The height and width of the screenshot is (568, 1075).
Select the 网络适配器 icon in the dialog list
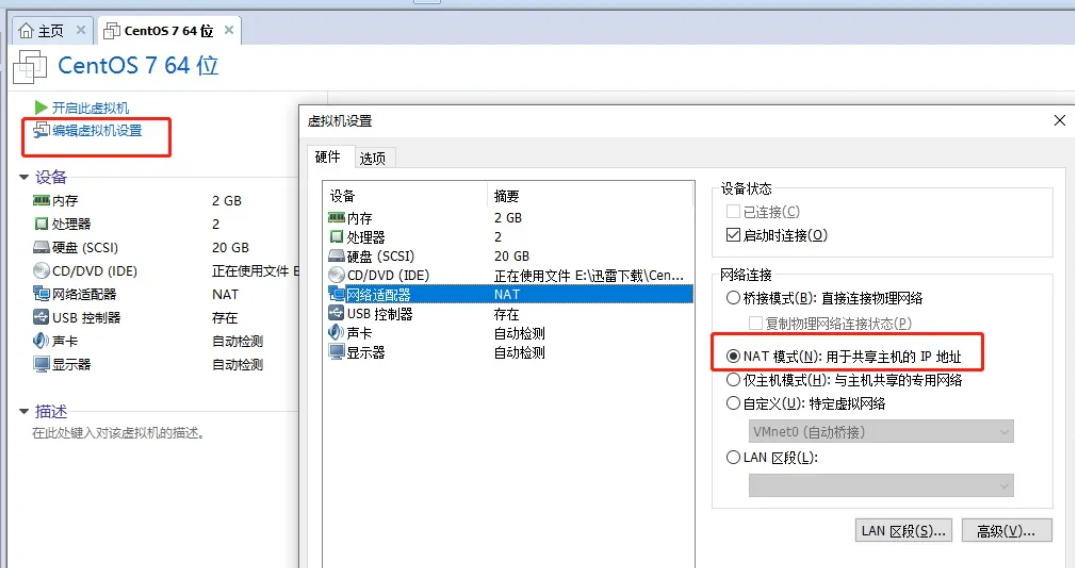336,294
